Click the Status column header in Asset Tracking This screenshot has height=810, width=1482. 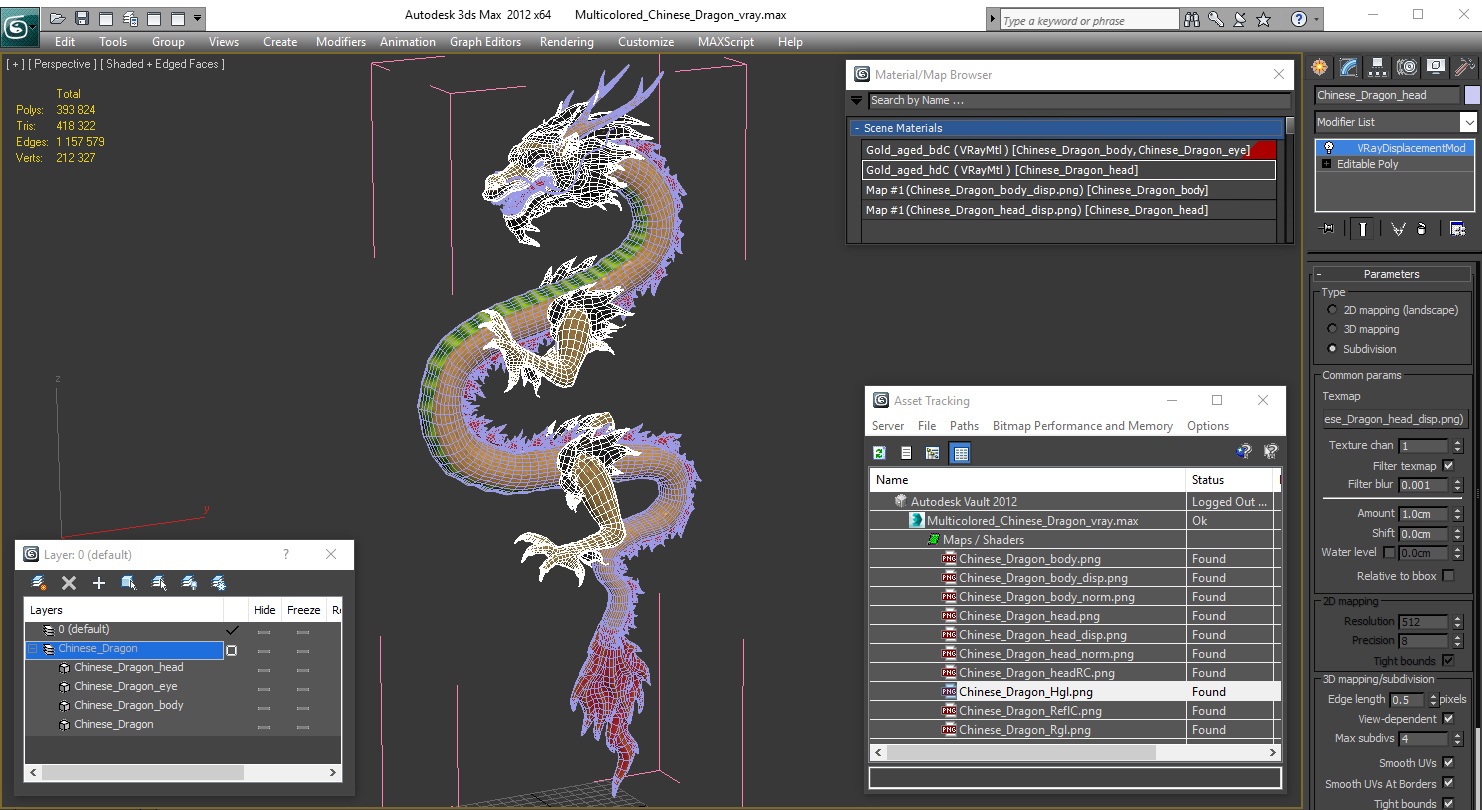click(x=1231, y=480)
